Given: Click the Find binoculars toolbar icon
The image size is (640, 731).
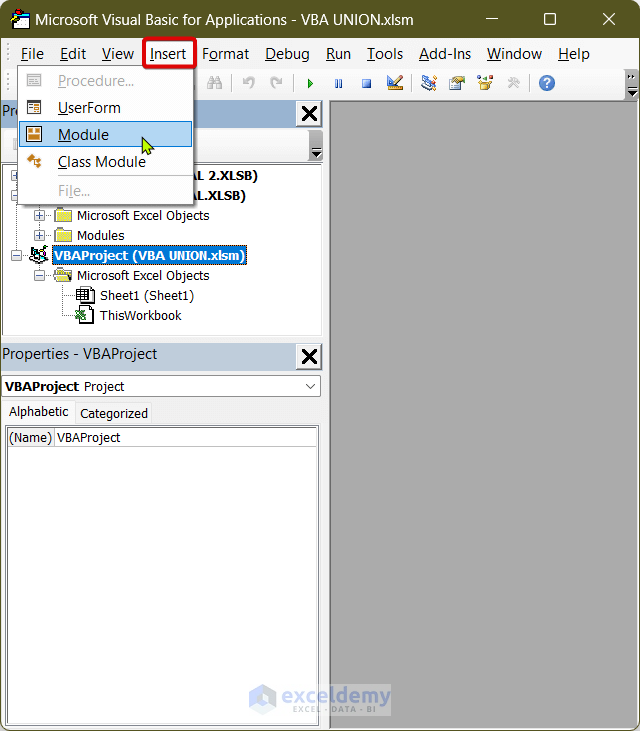Looking at the screenshot, I should [214, 83].
